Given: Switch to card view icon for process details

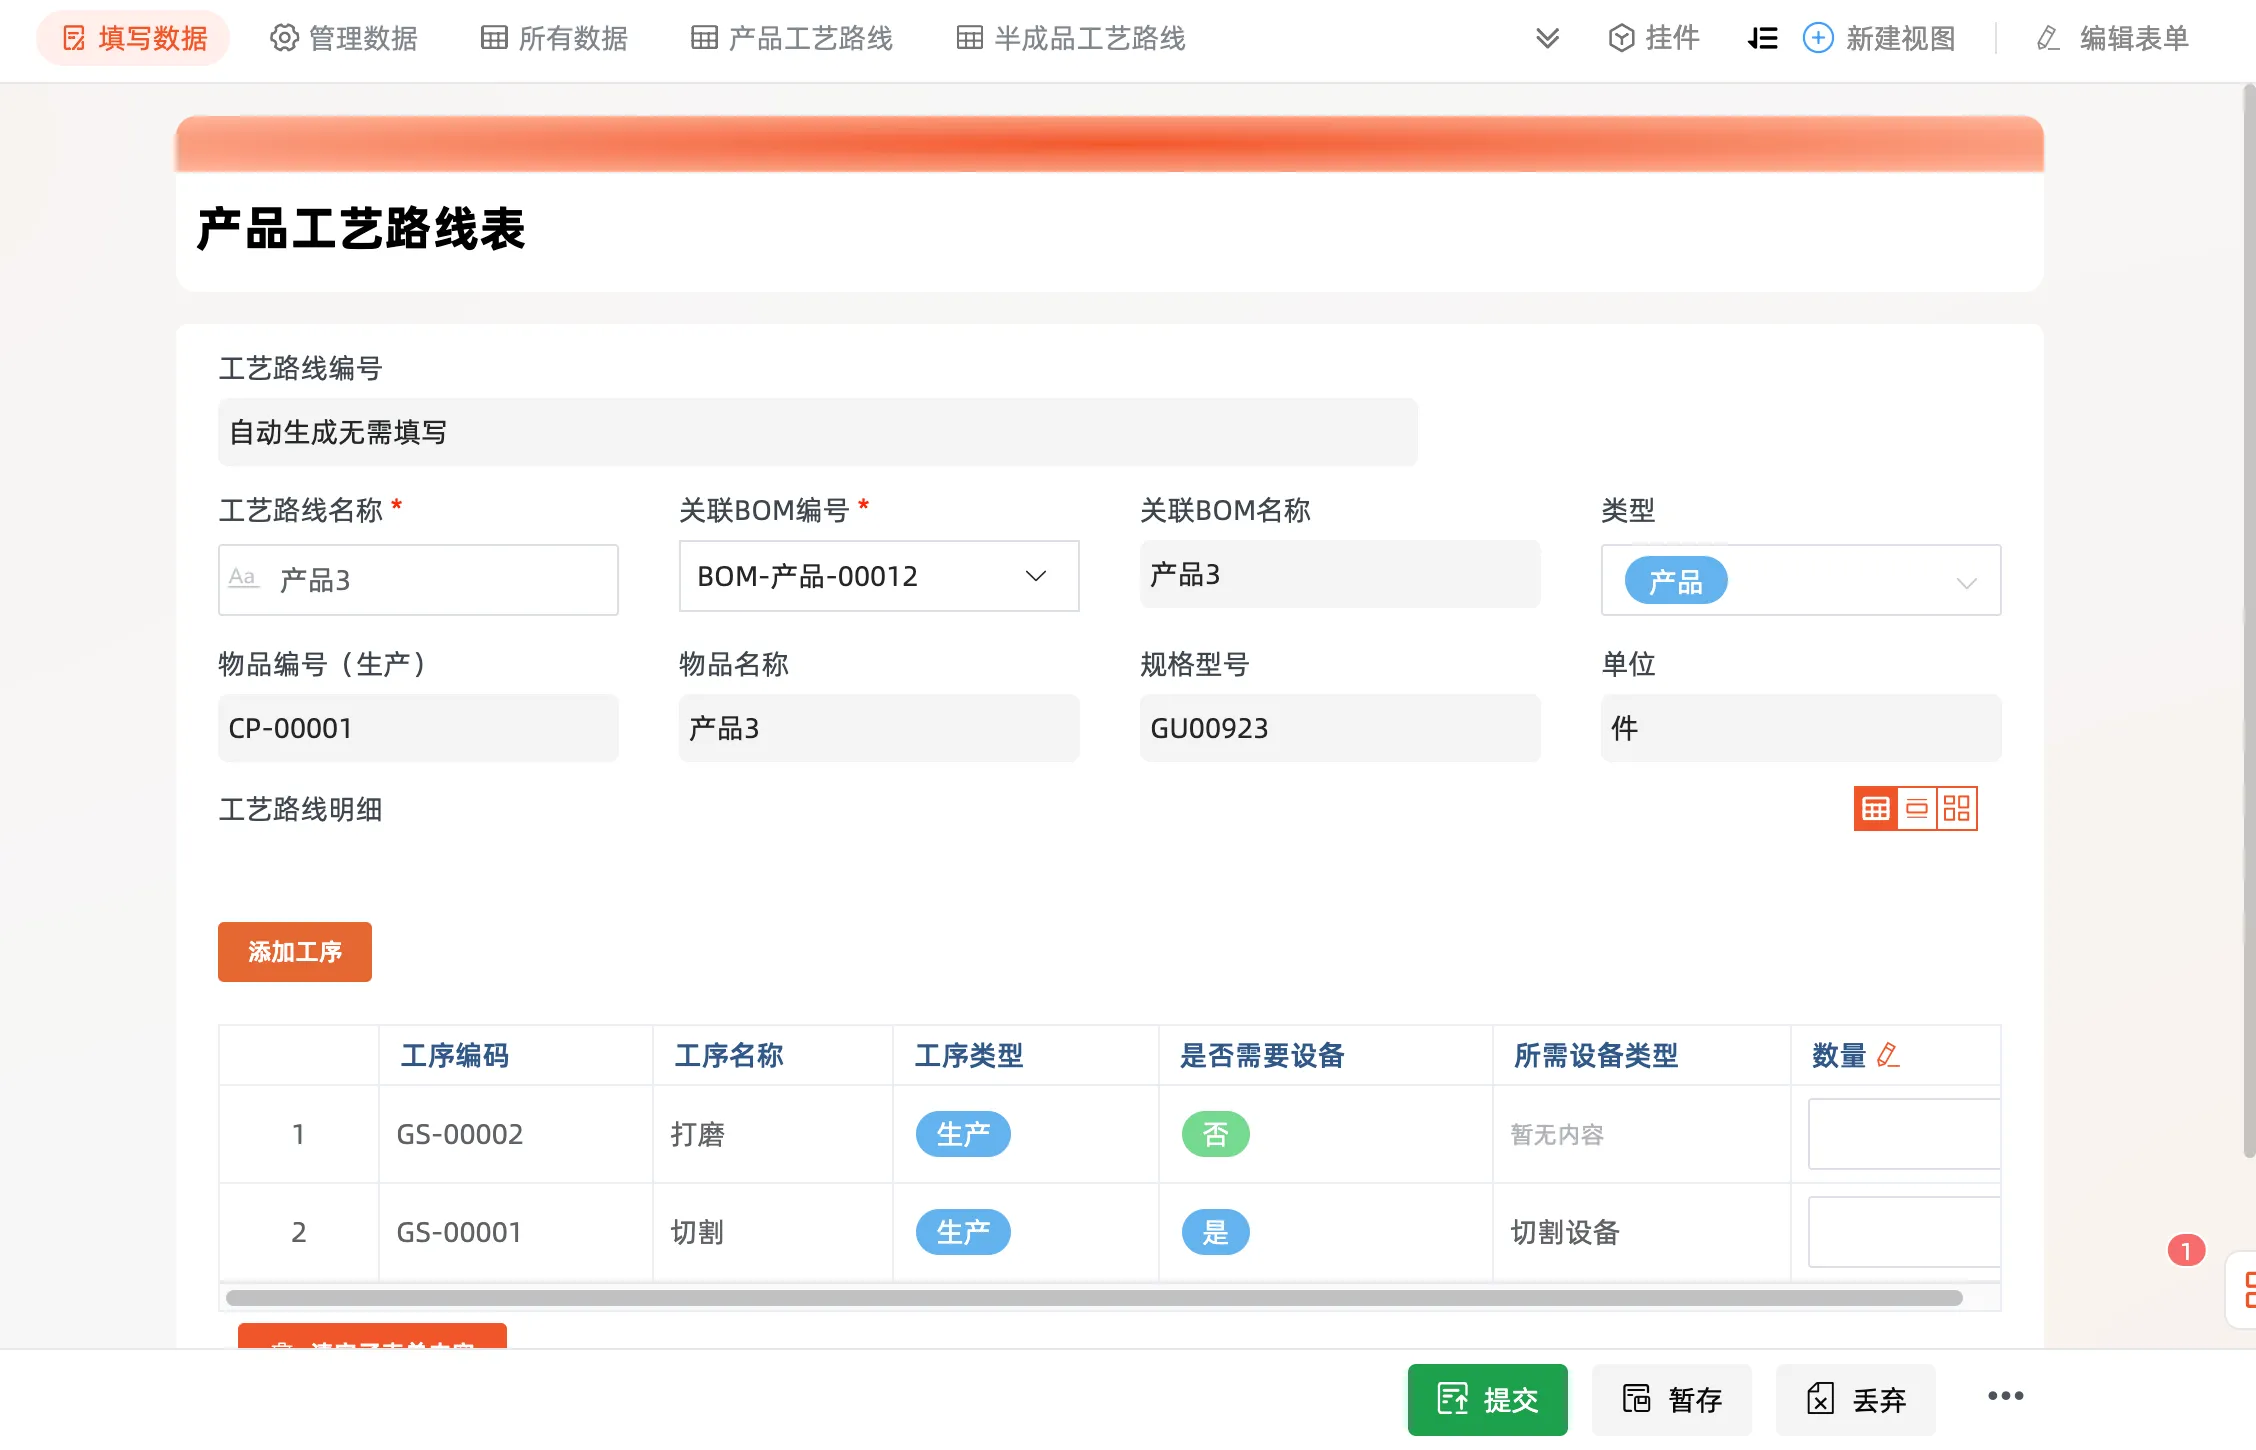Looking at the screenshot, I should click(1916, 808).
